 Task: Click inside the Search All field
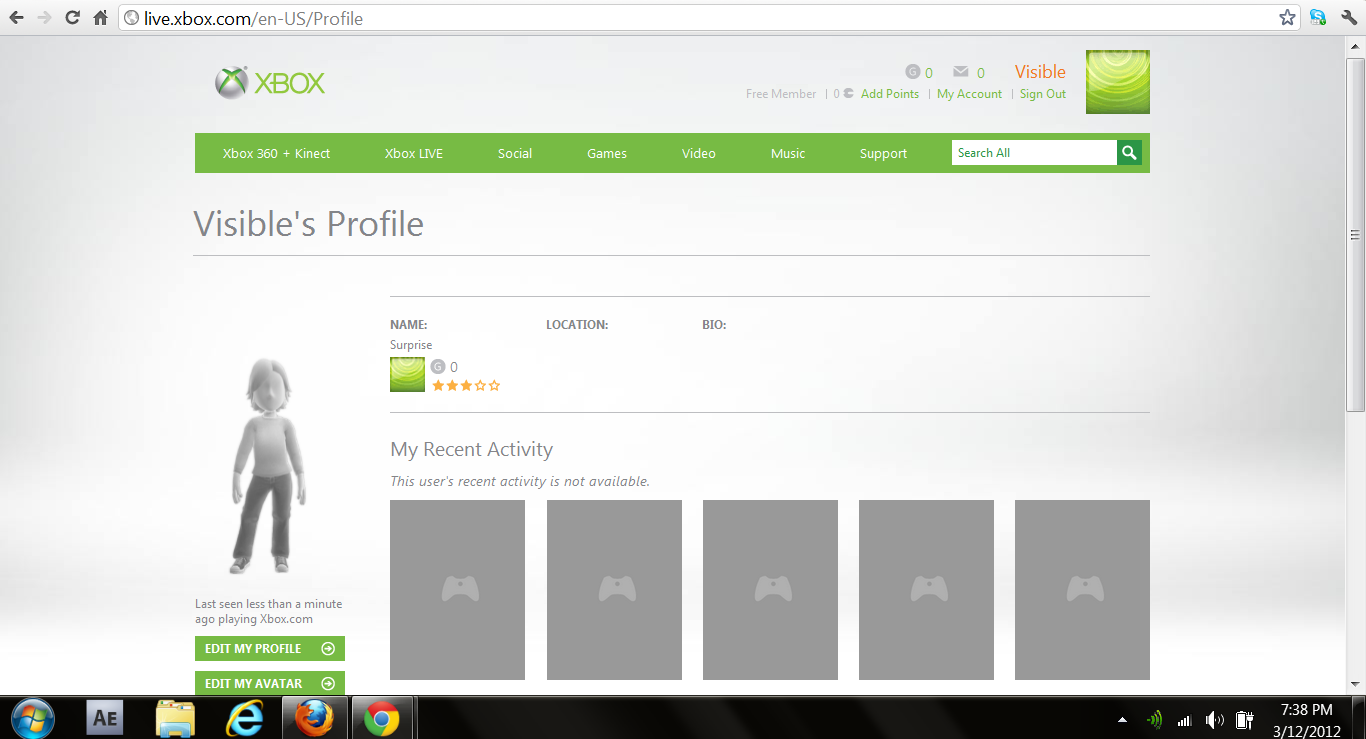pyautogui.click(x=1034, y=153)
